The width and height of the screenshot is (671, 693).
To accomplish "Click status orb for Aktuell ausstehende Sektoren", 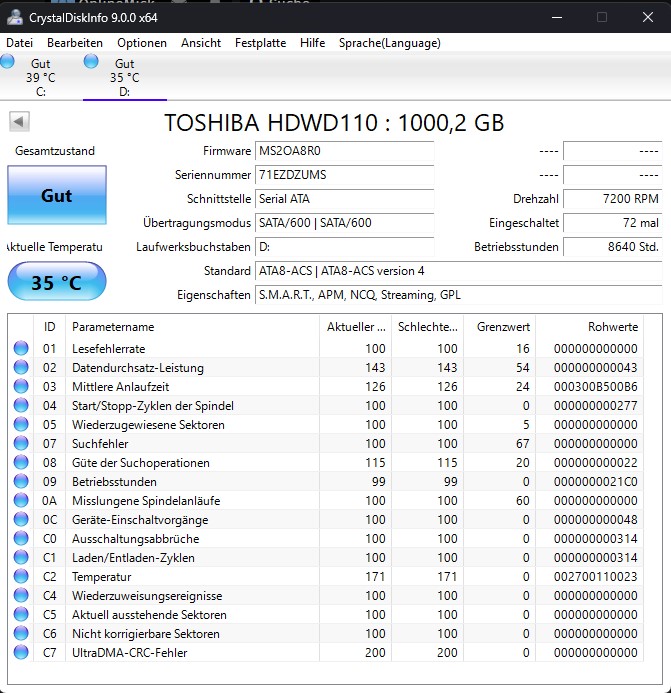I will (21, 614).
